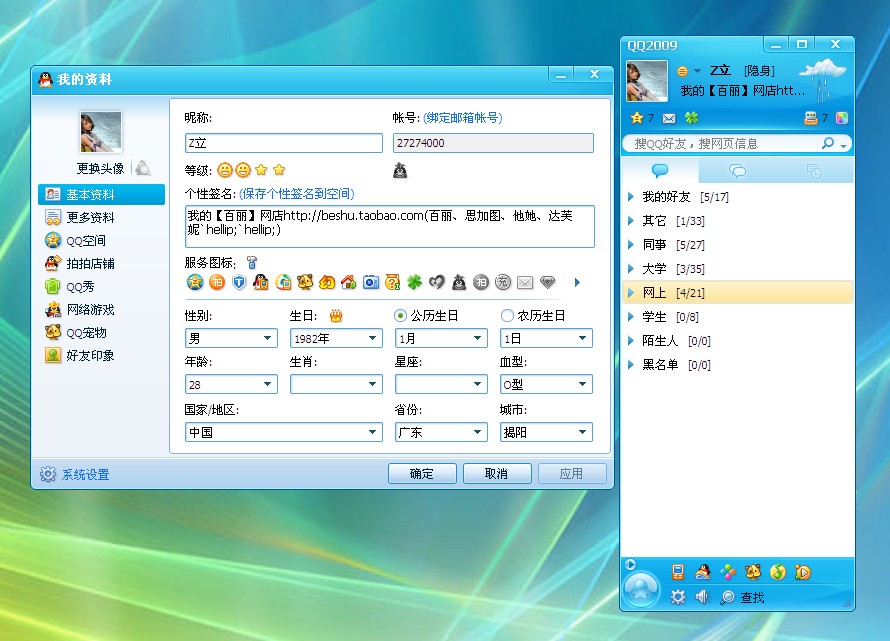Open birth month 1月 dropdown
Viewport: 890px width, 641px height.
click(x=441, y=338)
